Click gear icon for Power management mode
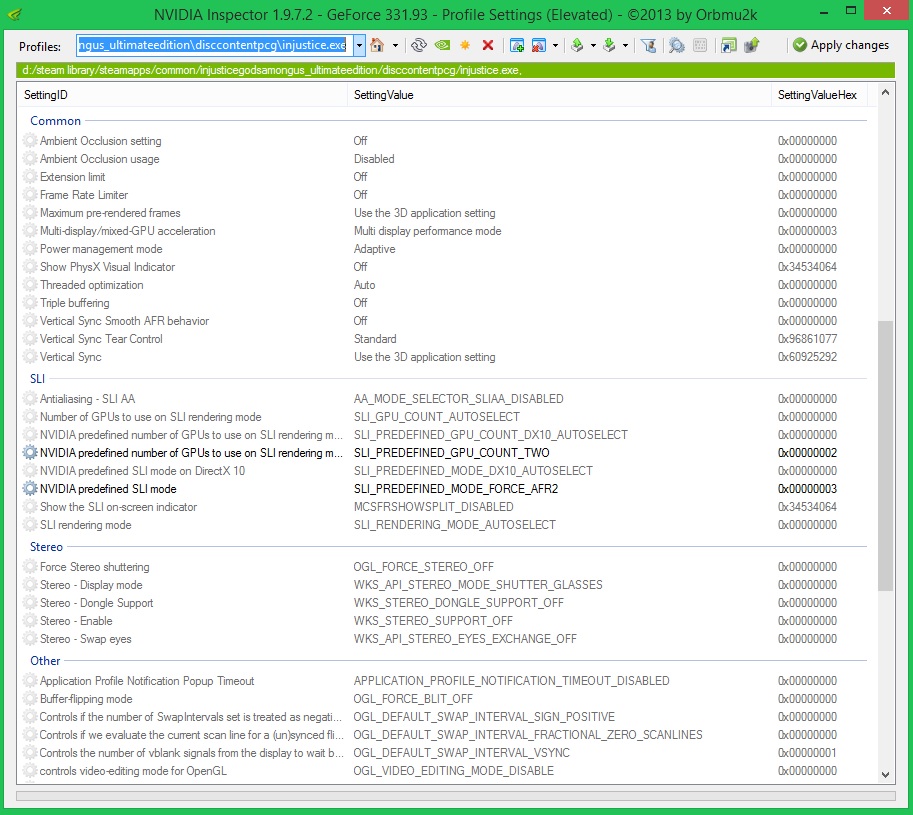Viewport: 913px width, 815px height. click(30, 249)
